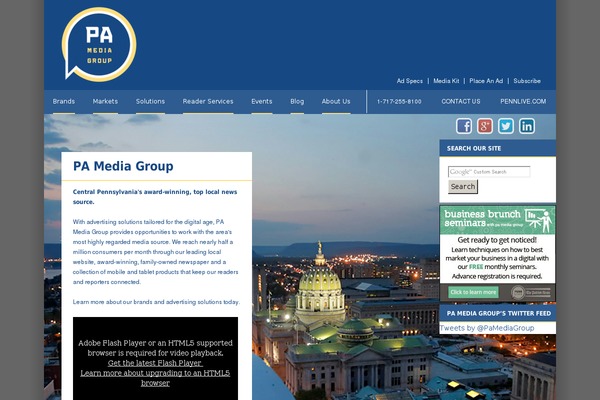Open the Google Plus social icon
The height and width of the screenshot is (400, 600).
(x=485, y=126)
